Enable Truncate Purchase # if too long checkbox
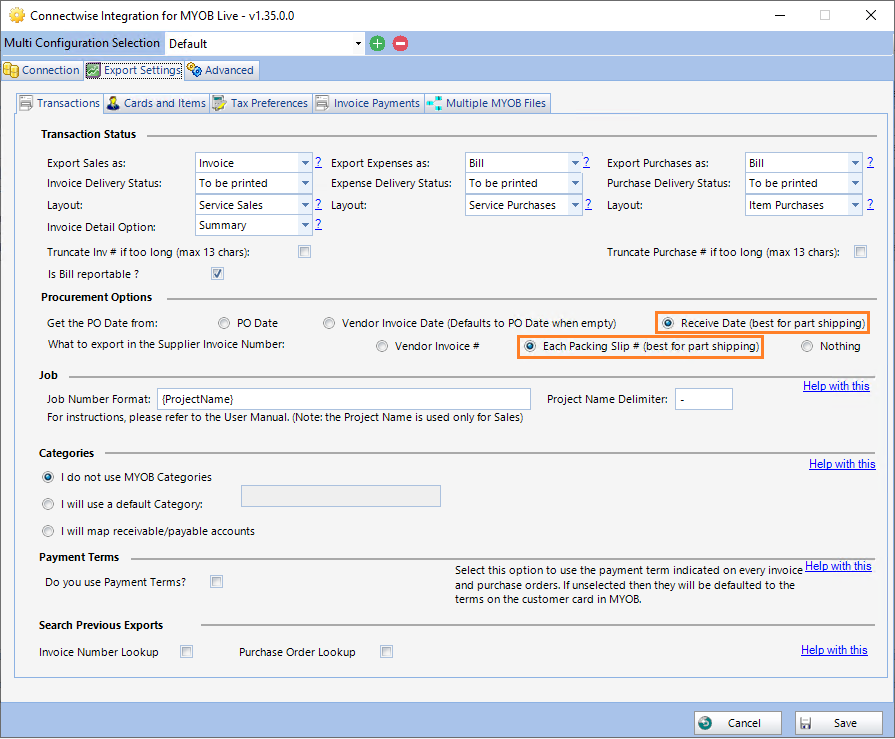This screenshot has height=739, width=895. pyautogui.click(x=861, y=252)
